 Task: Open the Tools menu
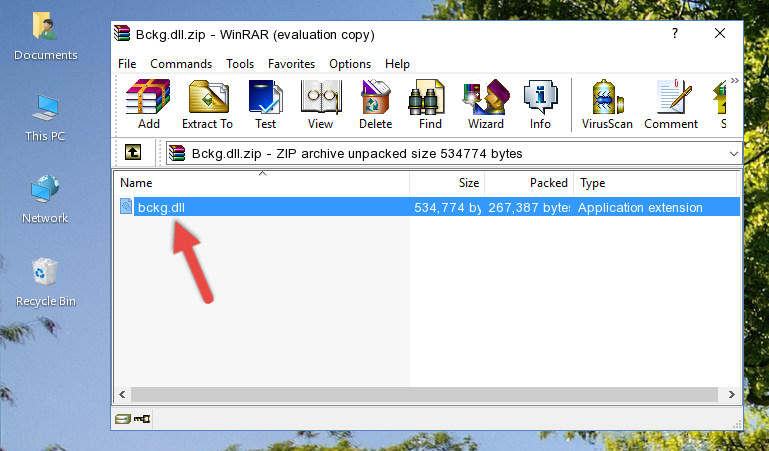pos(240,64)
